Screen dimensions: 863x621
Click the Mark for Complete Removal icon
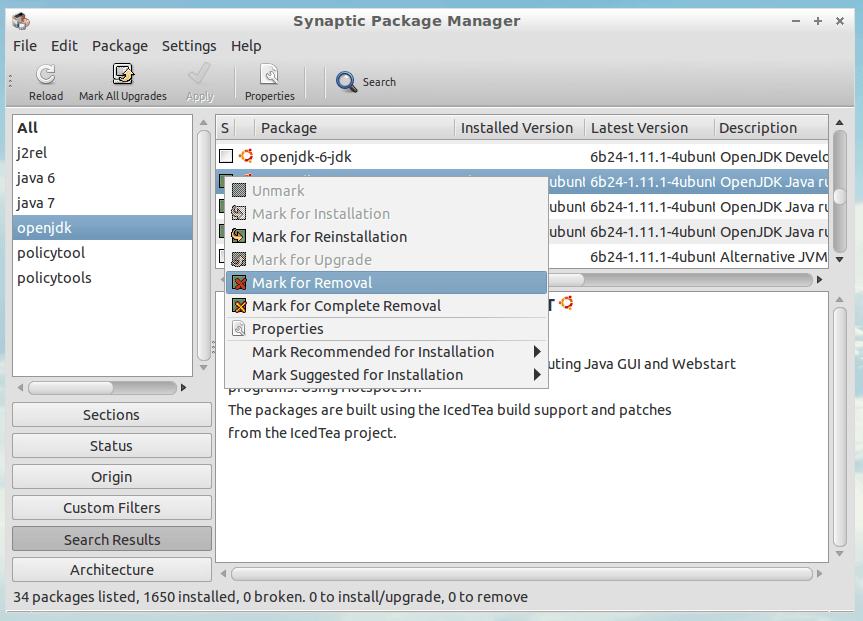point(239,306)
